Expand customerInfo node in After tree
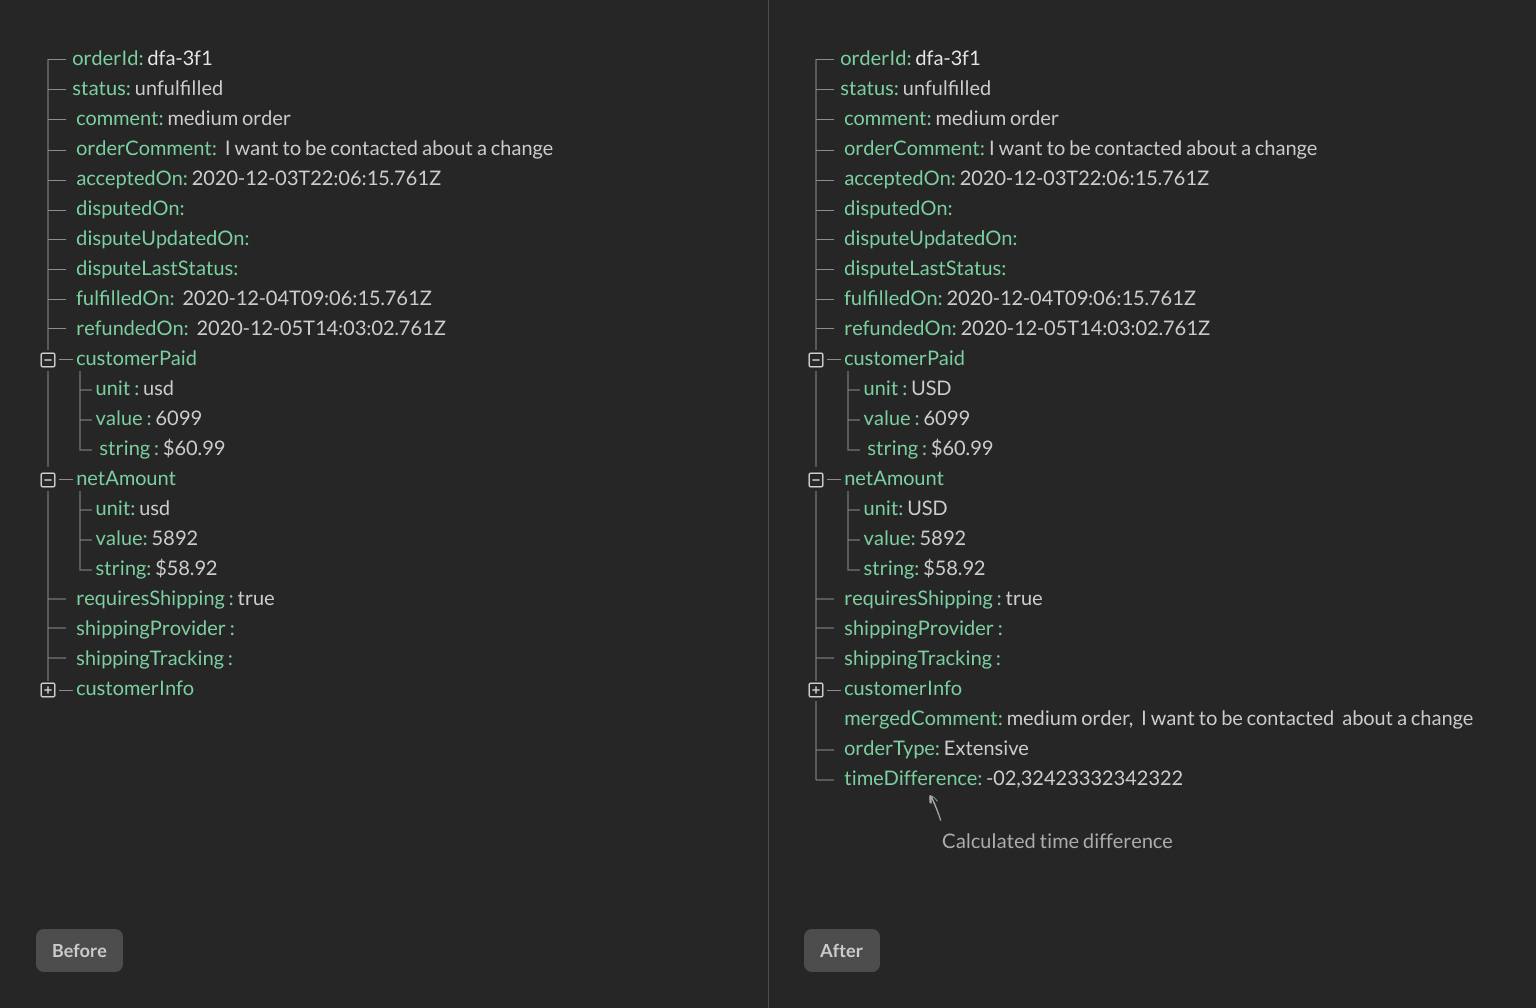1536x1008 pixels. click(x=816, y=690)
